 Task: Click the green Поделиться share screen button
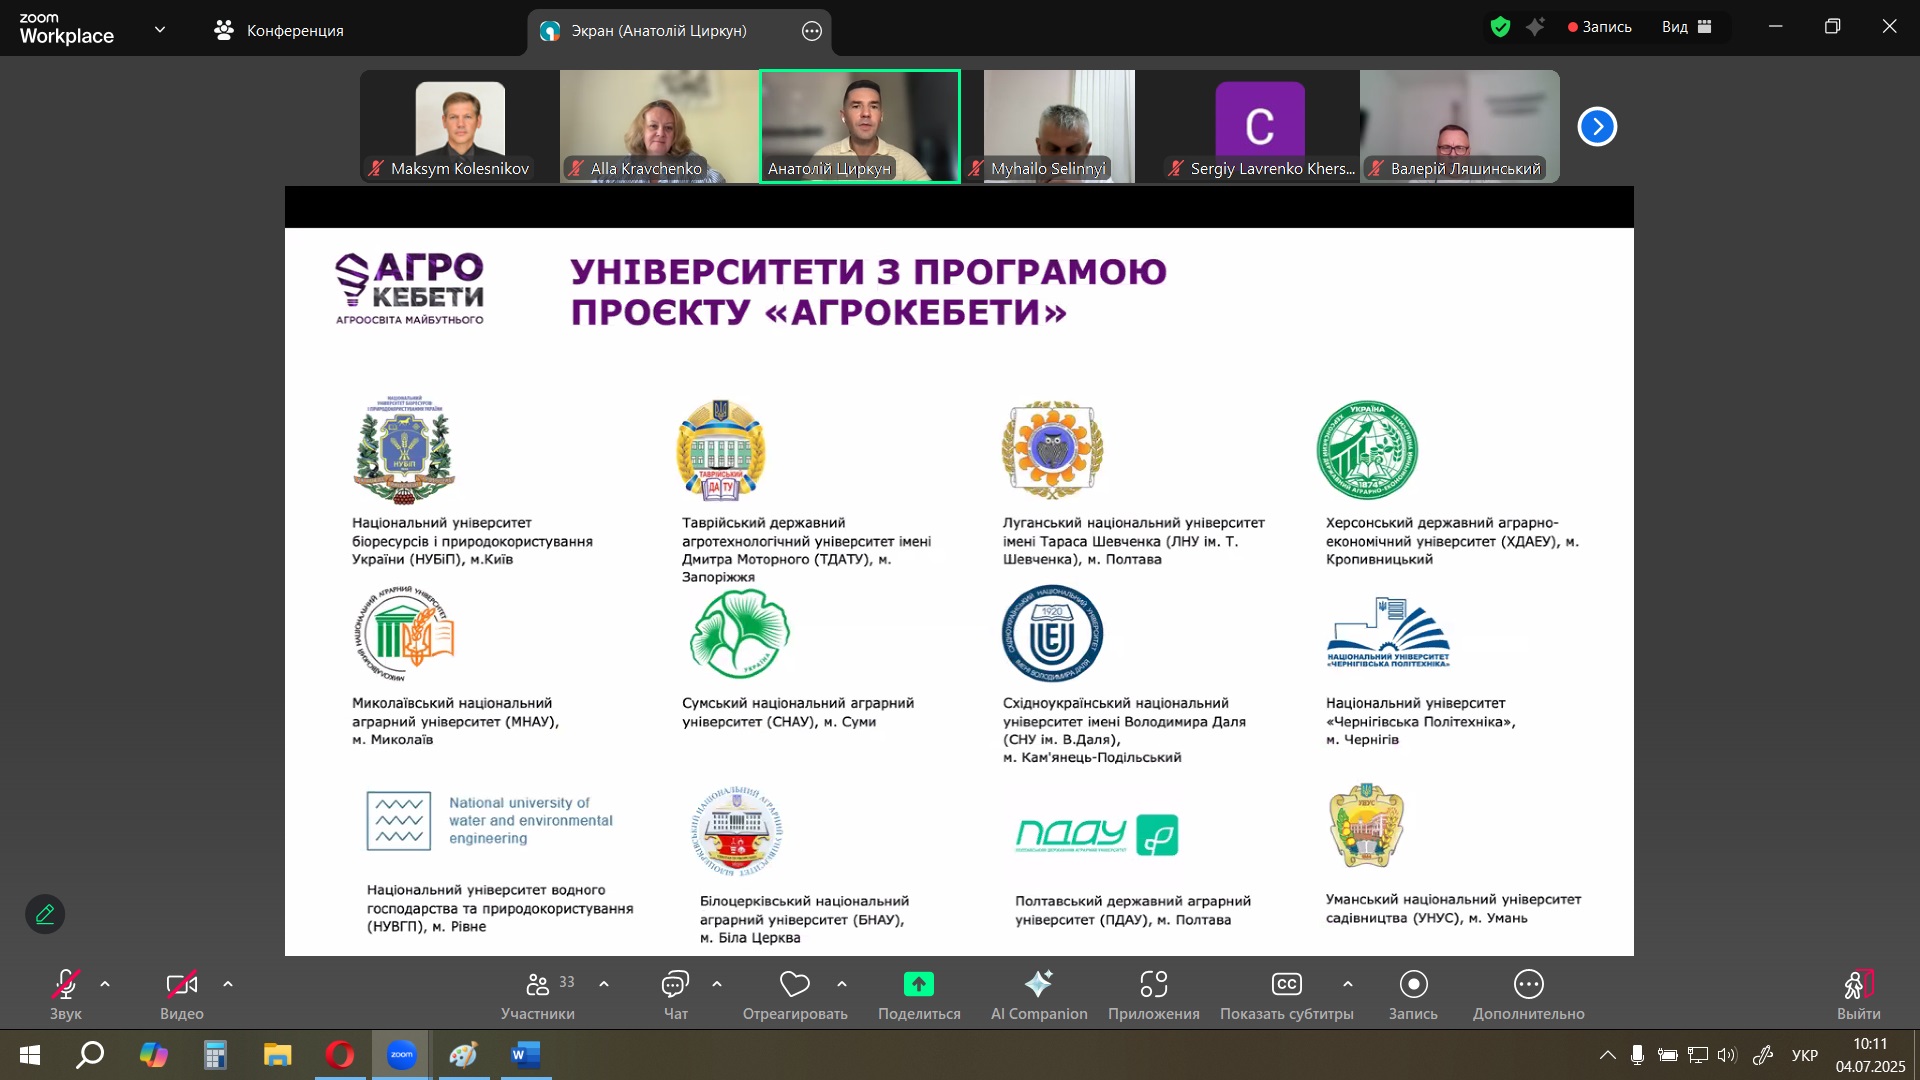tap(918, 986)
